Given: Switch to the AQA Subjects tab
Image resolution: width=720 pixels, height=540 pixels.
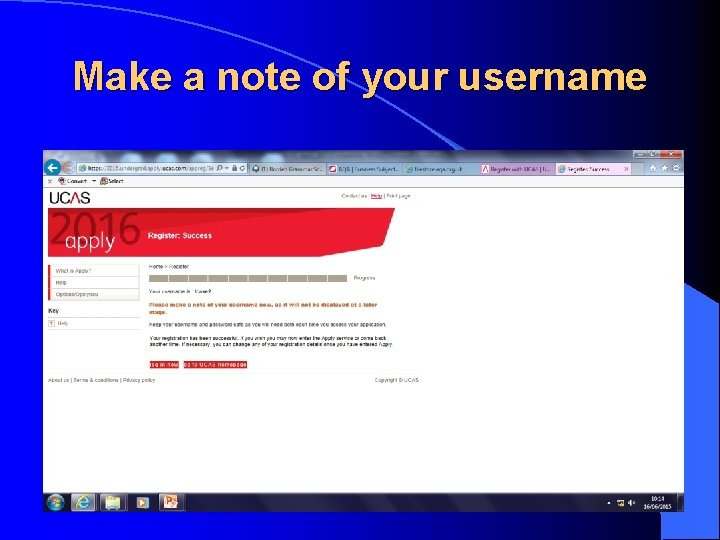Looking at the screenshot, I should click(365, 169).
